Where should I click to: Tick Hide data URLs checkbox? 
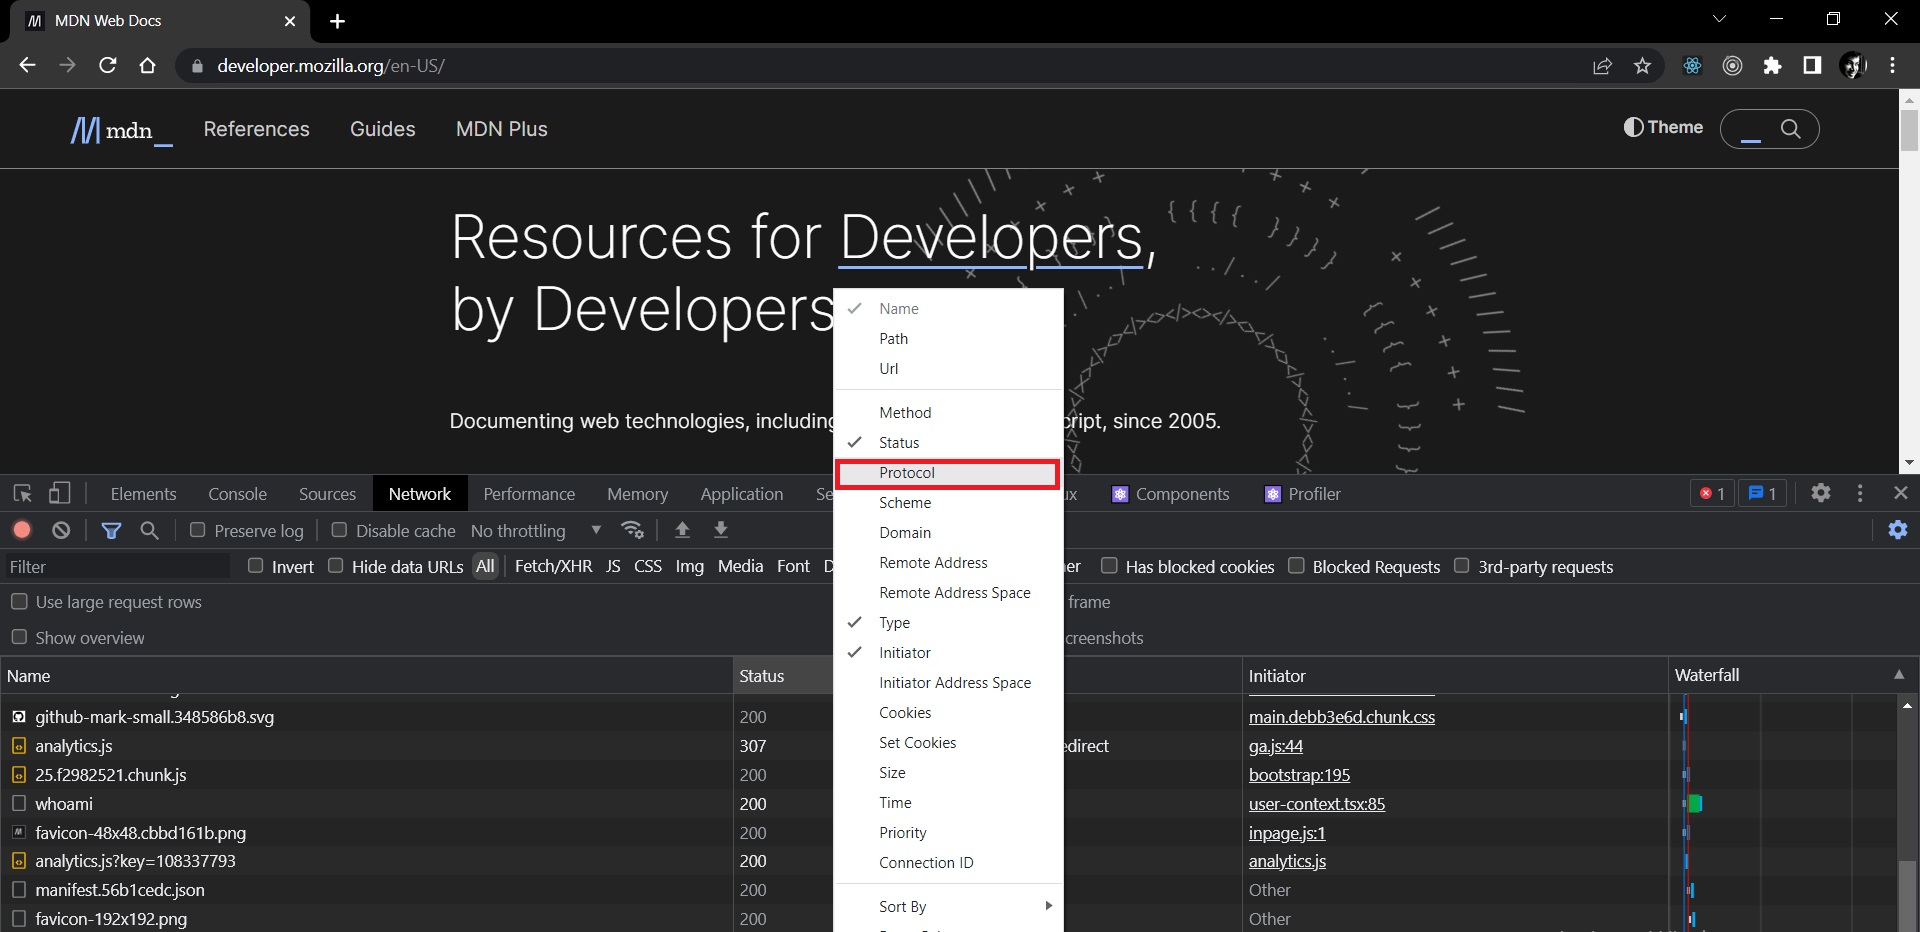click(336, 566)
